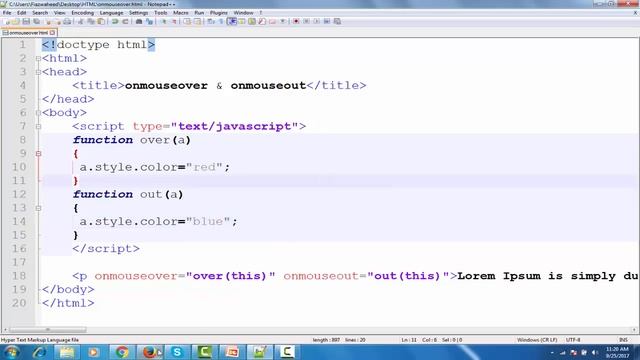Undo the last edit via toolbar
Image resolution: width=640 pixels, height=360 pixels.
[x=115, y=21]
